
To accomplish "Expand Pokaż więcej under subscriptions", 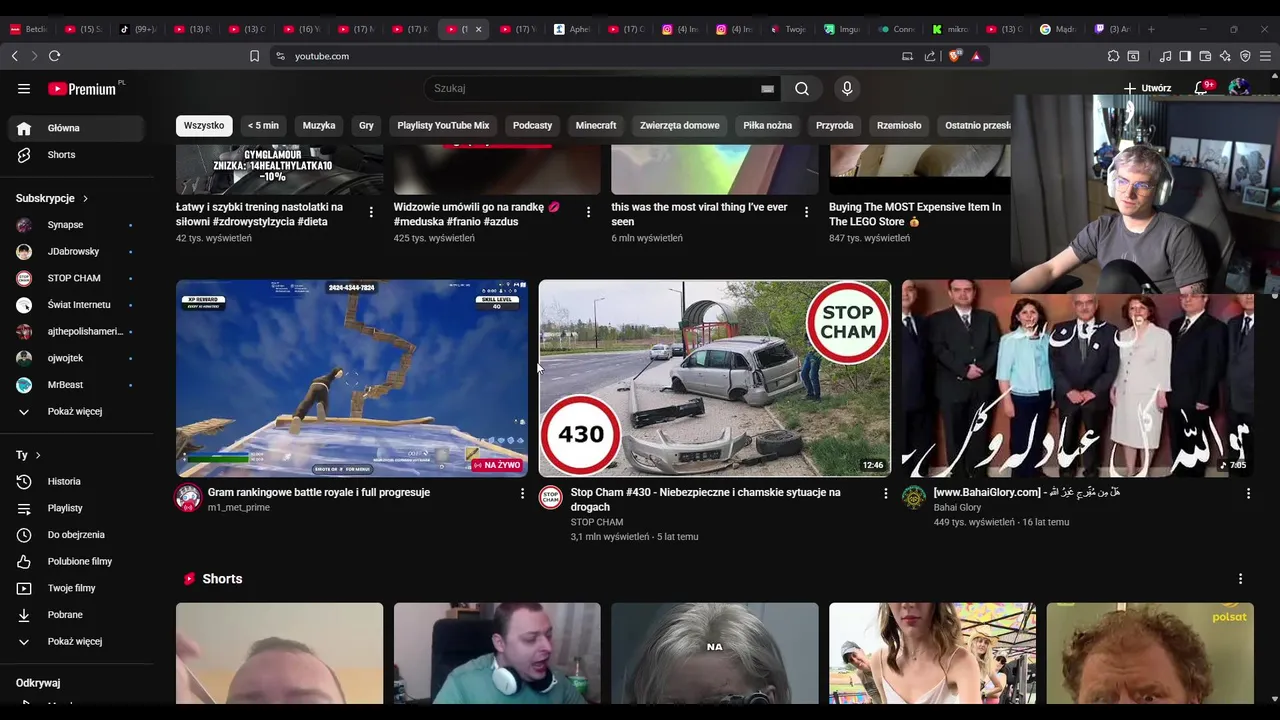I will point(77,411).
